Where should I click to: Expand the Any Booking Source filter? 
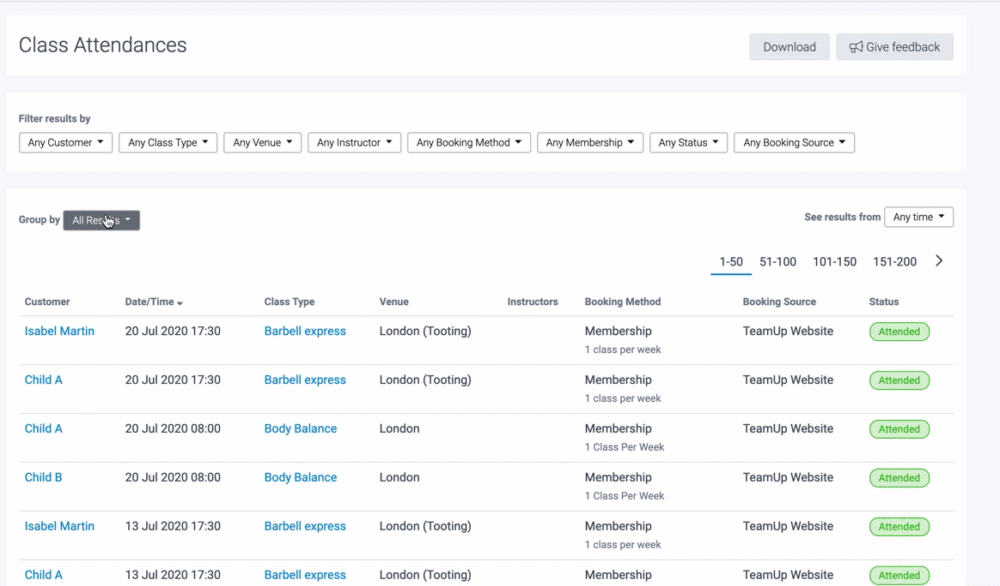(794, 143)
